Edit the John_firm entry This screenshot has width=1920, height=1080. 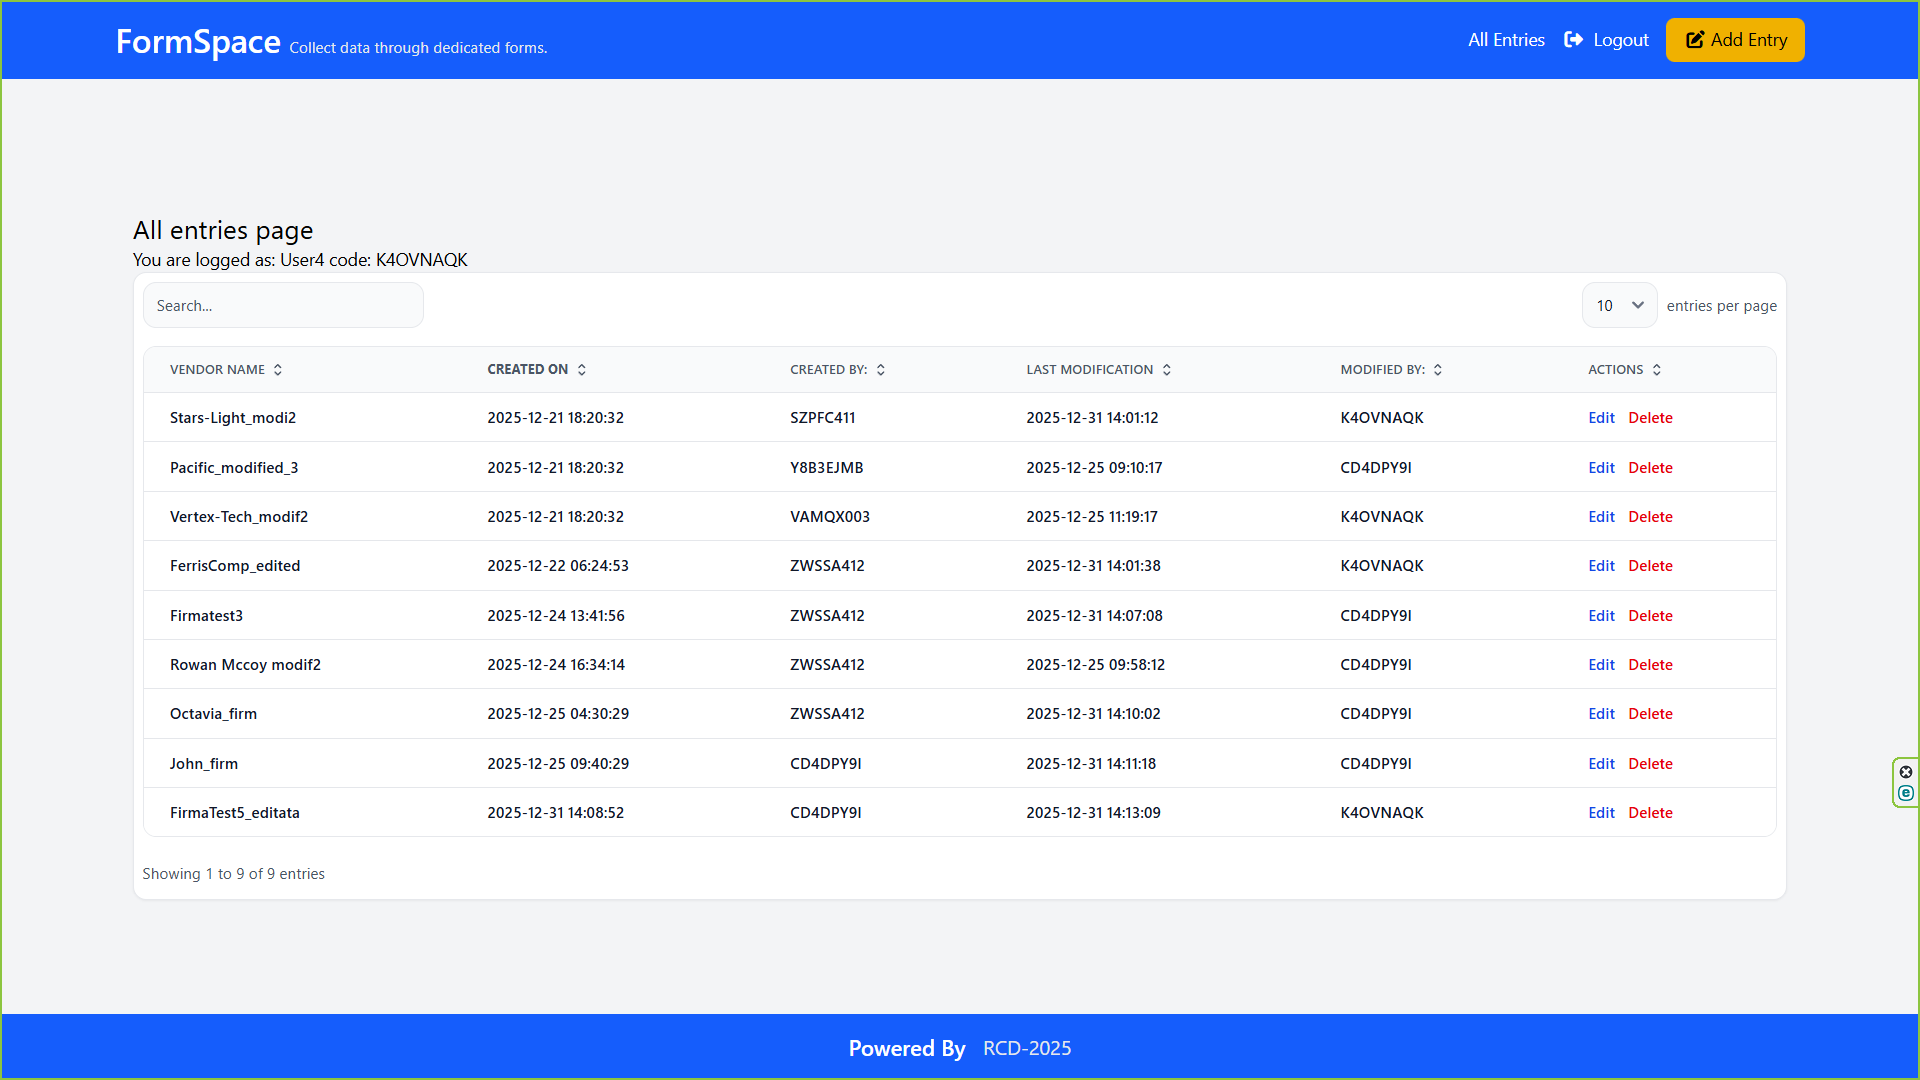point(1601,764)
